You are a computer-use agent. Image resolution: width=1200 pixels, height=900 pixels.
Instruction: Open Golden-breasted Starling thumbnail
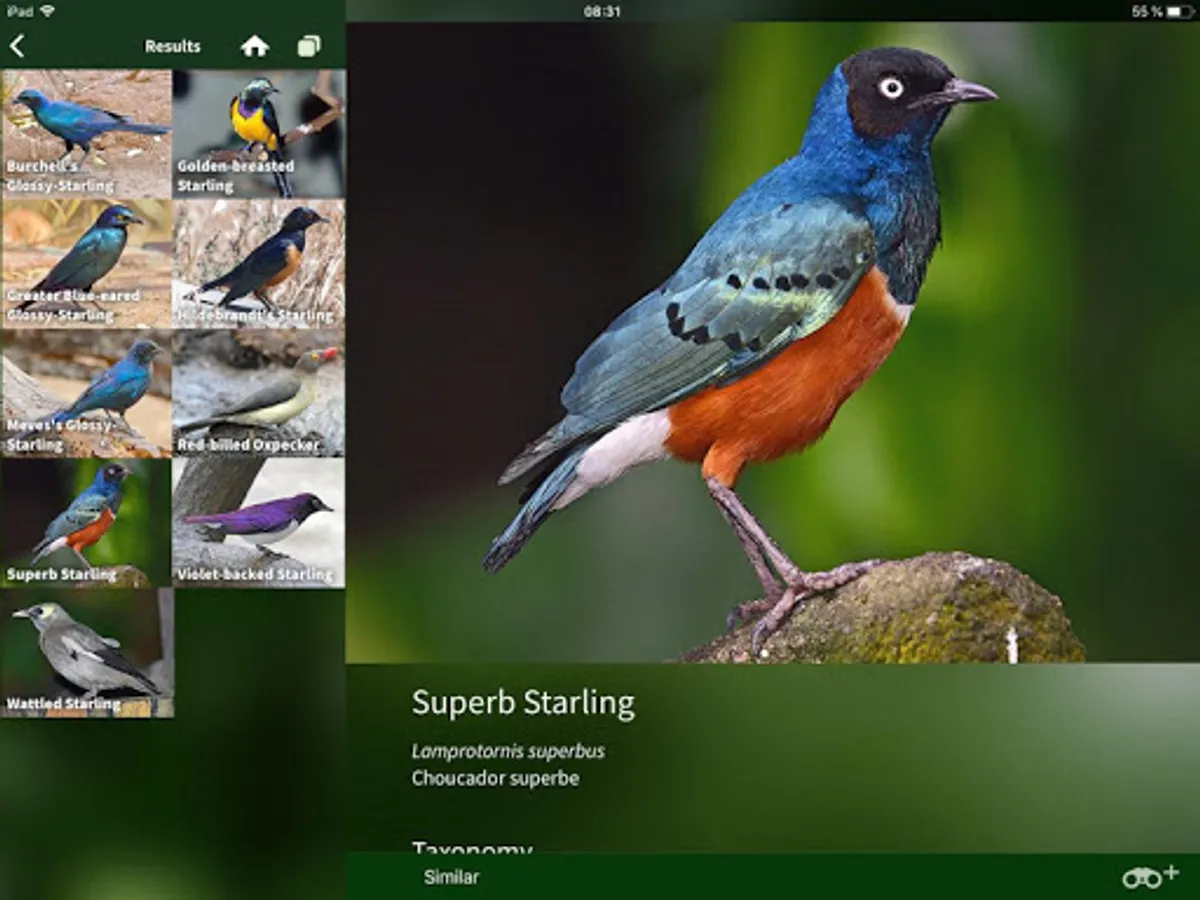259,134
